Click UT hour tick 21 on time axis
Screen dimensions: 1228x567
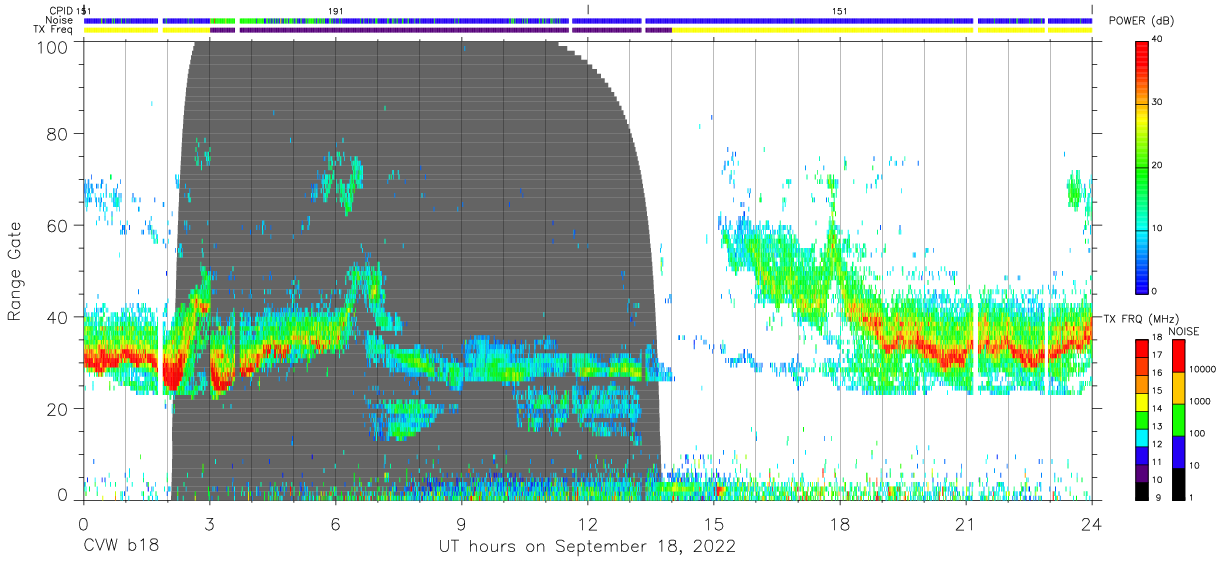tap(966, 522)
